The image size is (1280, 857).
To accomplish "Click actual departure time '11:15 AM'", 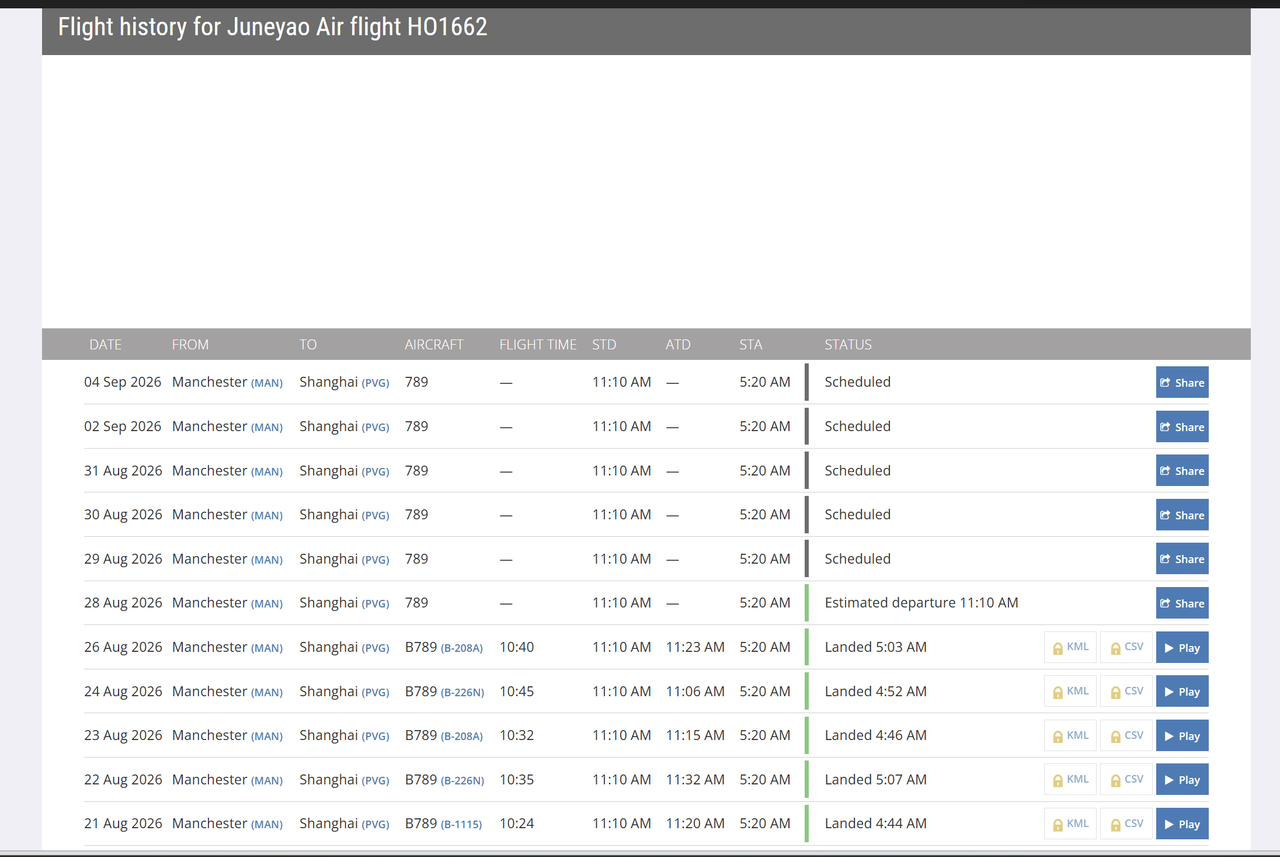I will tap(695, 735).
